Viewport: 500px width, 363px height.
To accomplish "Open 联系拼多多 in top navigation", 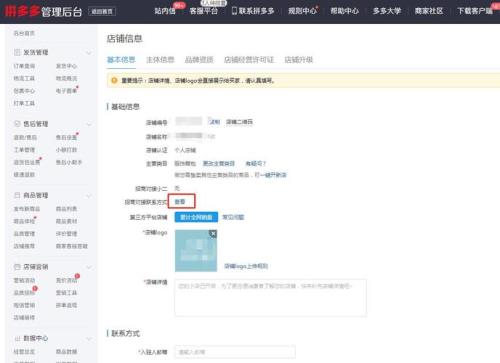I will click(256, 11).
